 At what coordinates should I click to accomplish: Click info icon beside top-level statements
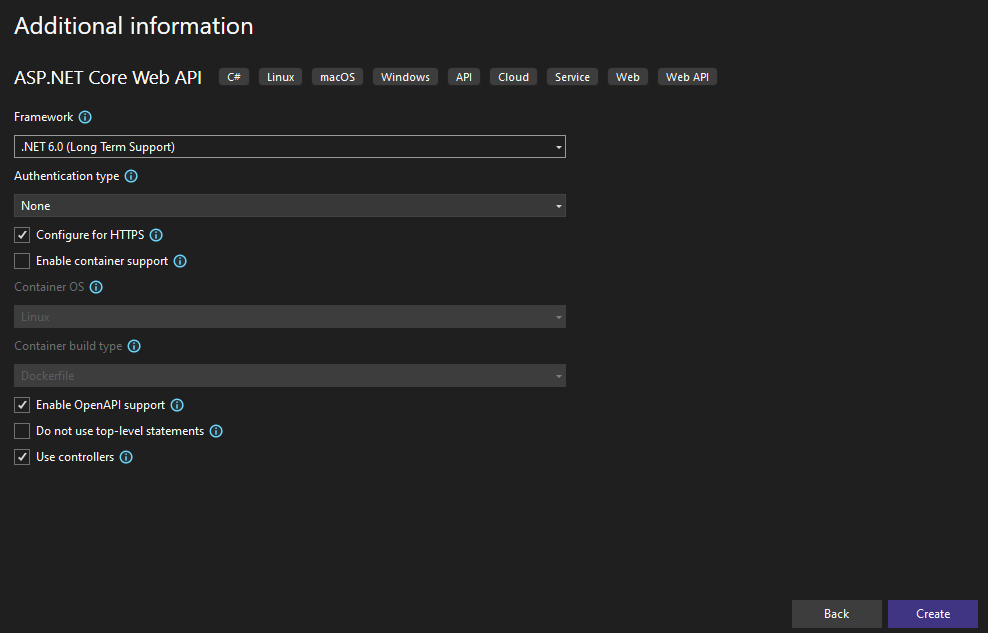click(216, 431)
